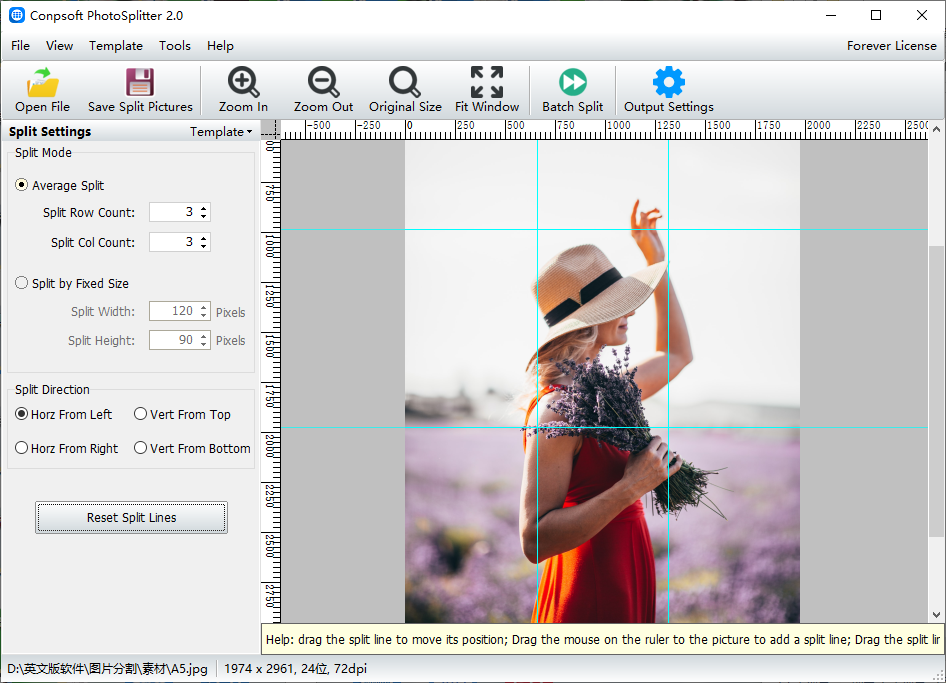Click the Save Split Pictures floppy icon
The height and width of the screenshot is (683, 946).
(139, 82)
